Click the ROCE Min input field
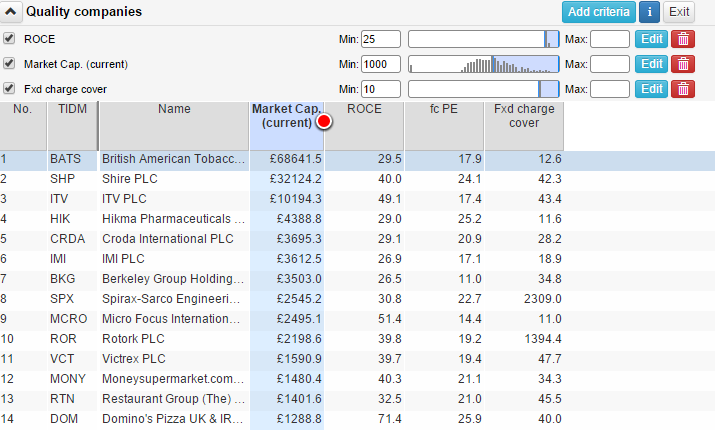Viewport: 715px width, 430px height. coord(381,39)
